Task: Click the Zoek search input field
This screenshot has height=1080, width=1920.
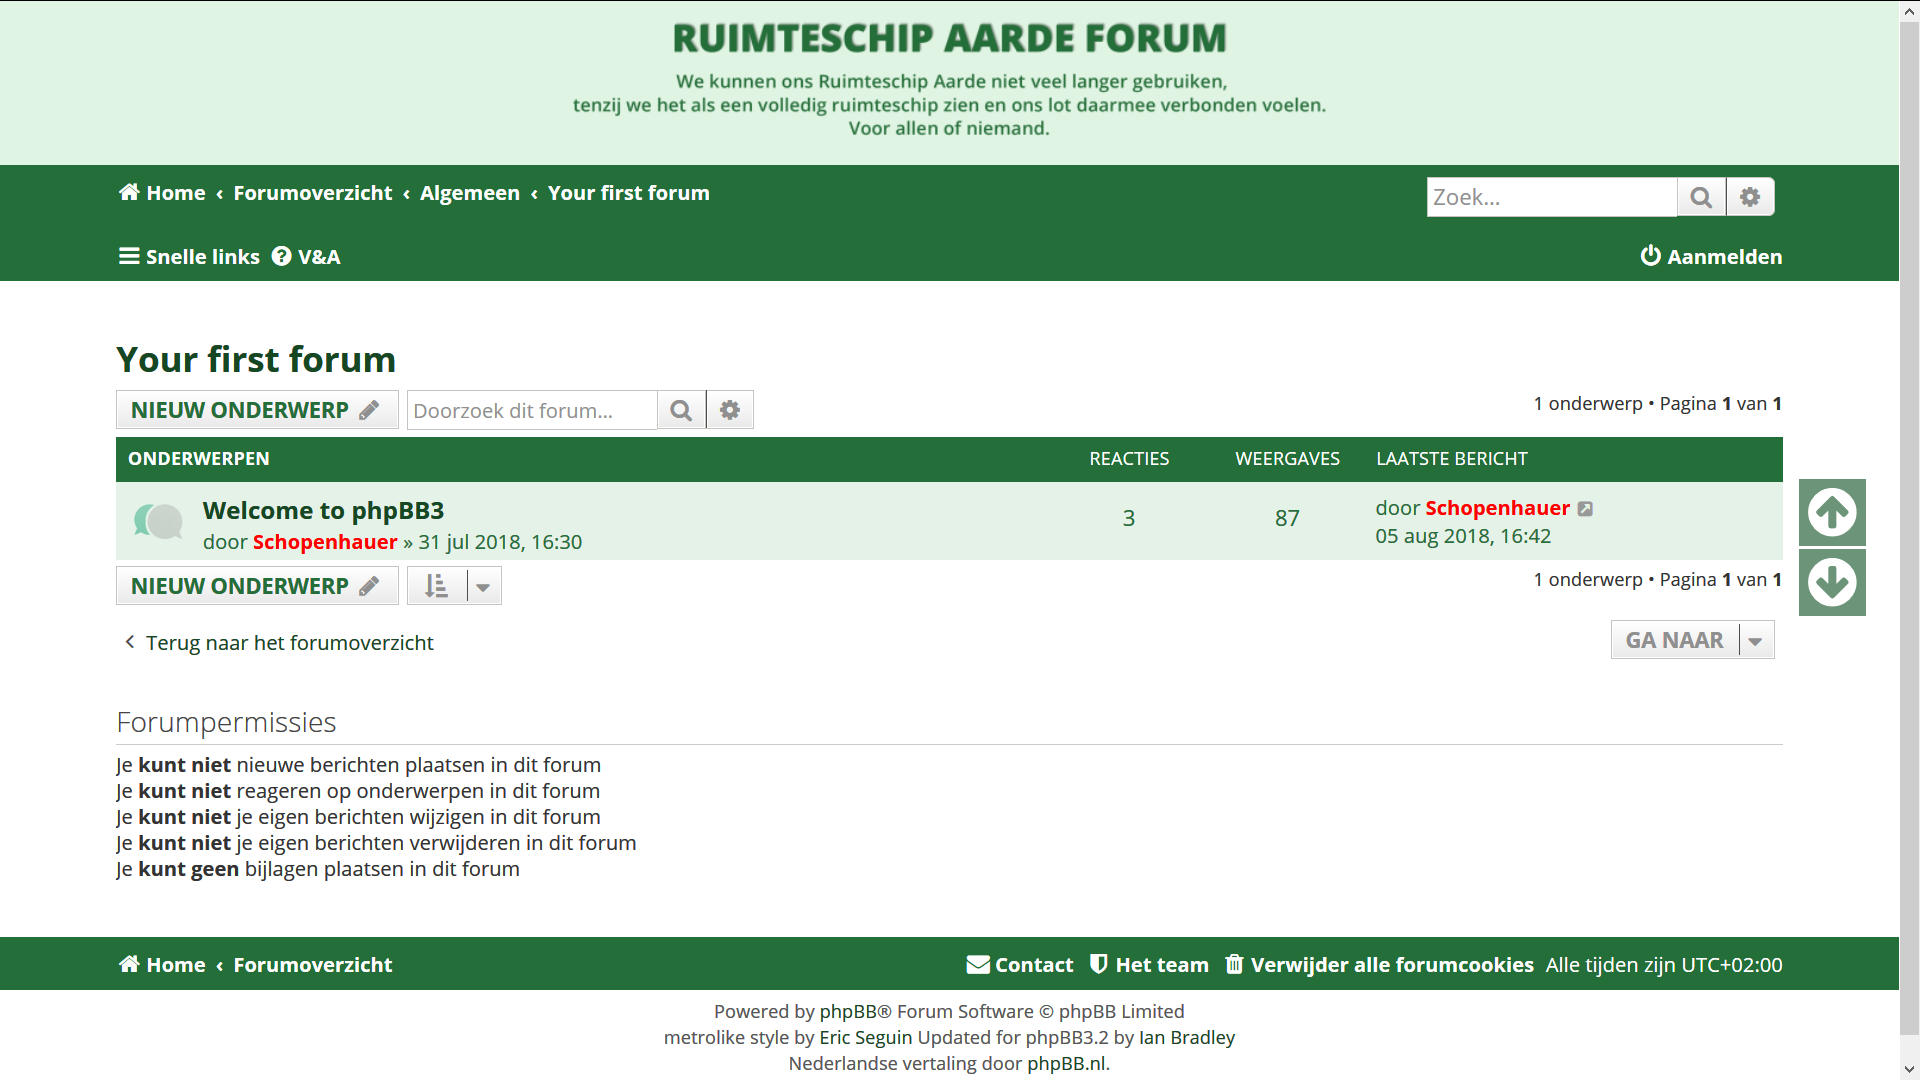Action: (x=1551, y=197)
